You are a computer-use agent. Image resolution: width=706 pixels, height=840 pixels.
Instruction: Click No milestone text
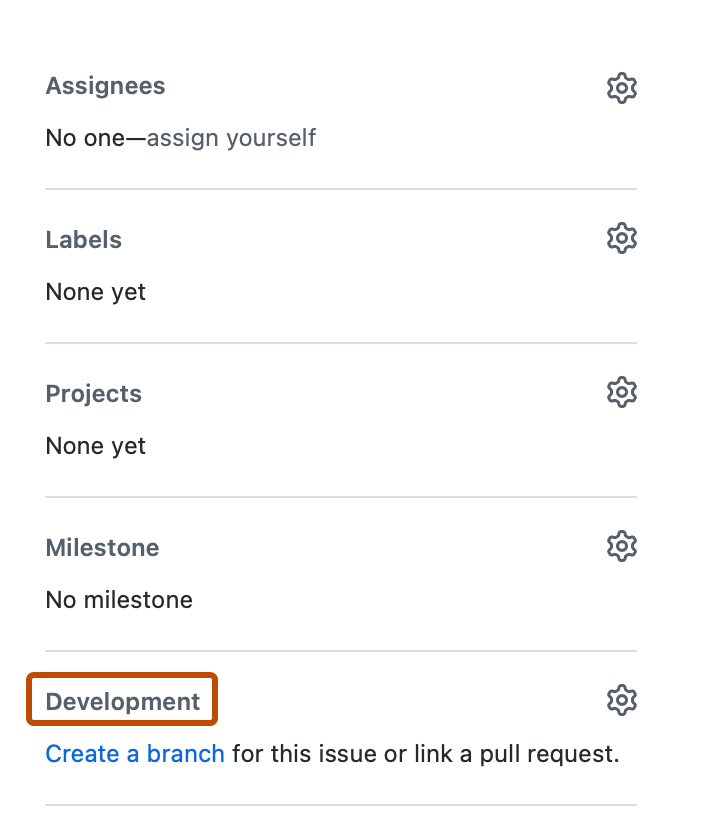pos(118,600)
